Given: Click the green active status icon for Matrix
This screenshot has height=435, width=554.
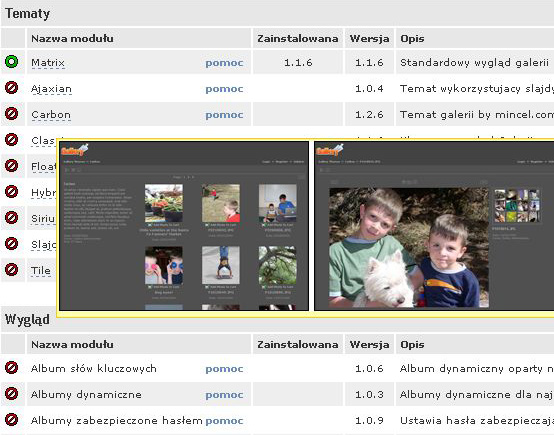Looking at the screenshot, I should pyautogui.click(x=11, y=62).
